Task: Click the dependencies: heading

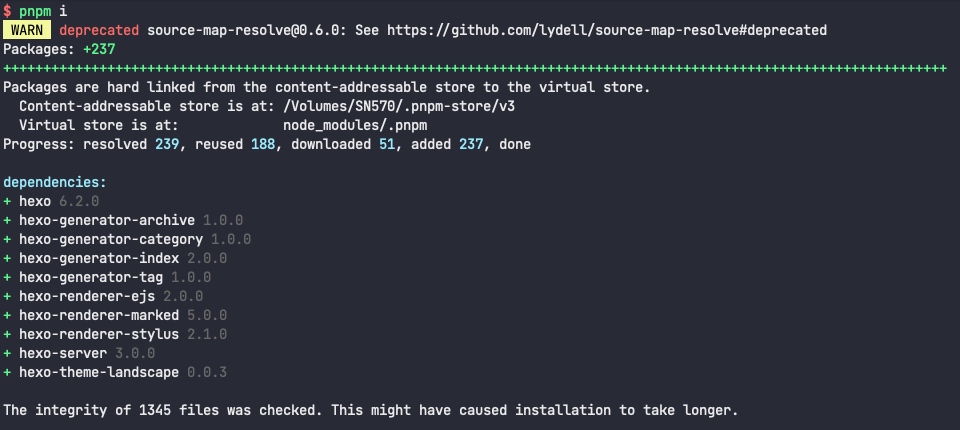Action: pos(55,183)
